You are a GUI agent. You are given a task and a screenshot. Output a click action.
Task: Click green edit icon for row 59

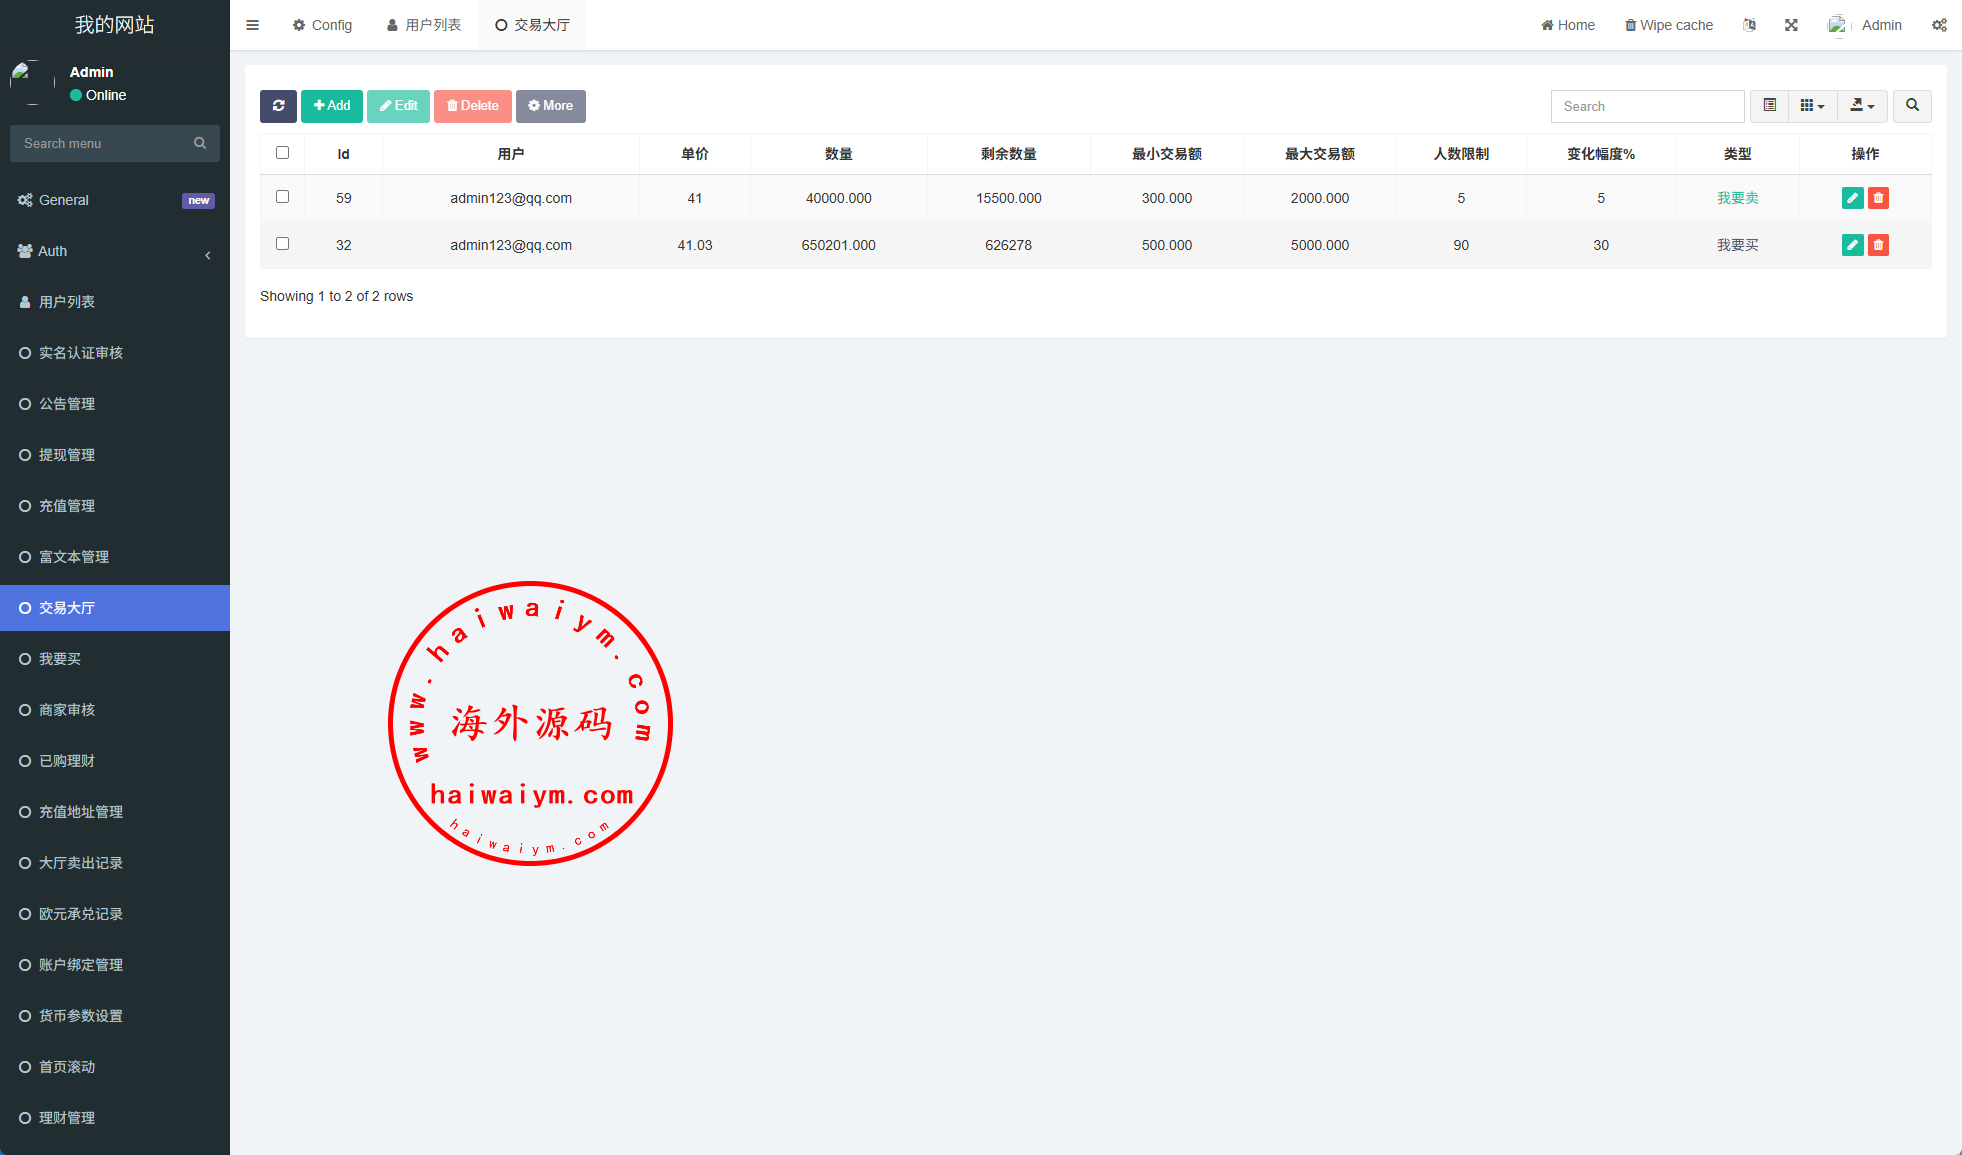pos(1852,198)
